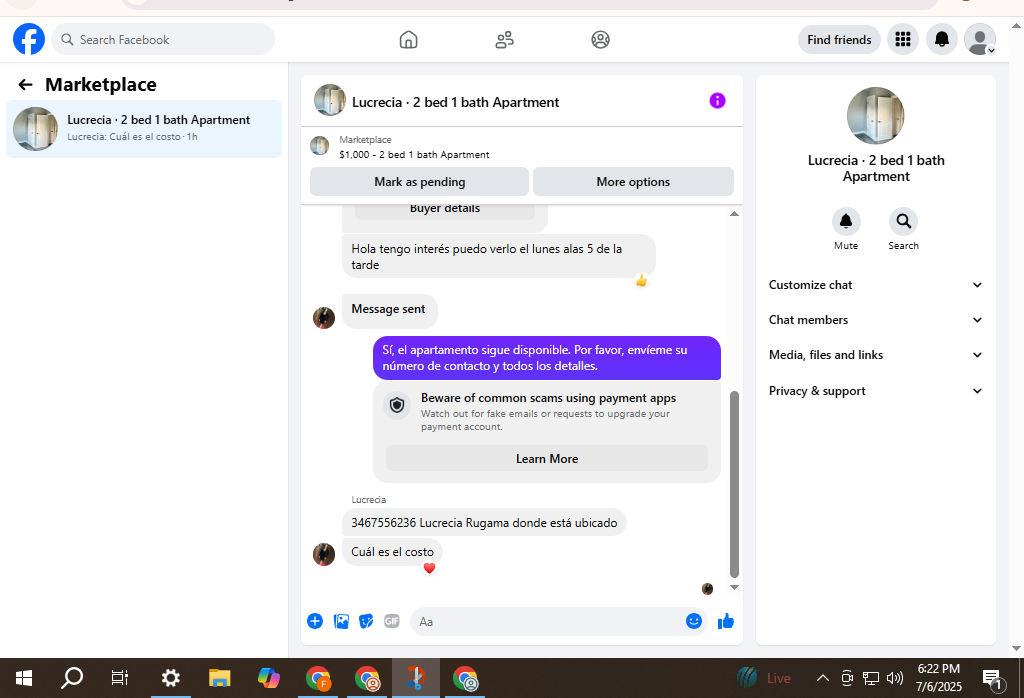Viewport: 1024px width, 698px height.
Task: Open the emoji picker smiley
Action: coord(694,621)
